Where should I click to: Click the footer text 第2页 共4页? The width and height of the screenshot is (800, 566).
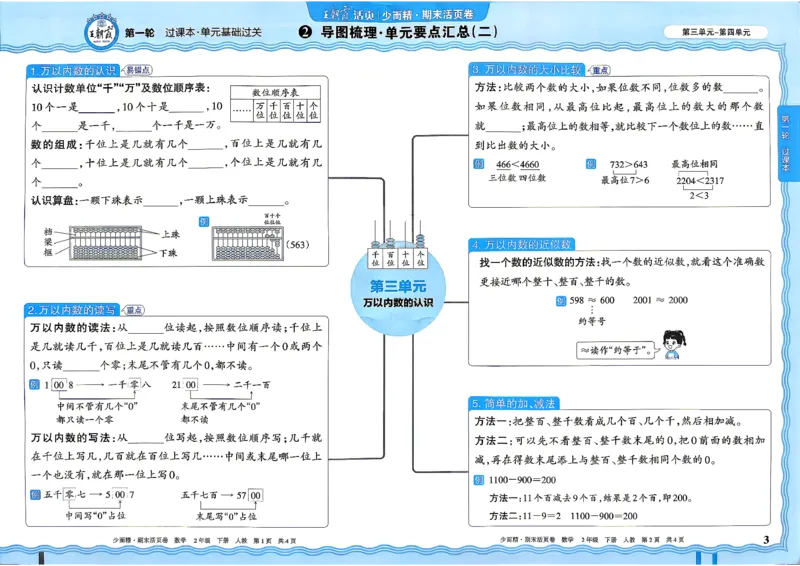click(x=662, y=539)
